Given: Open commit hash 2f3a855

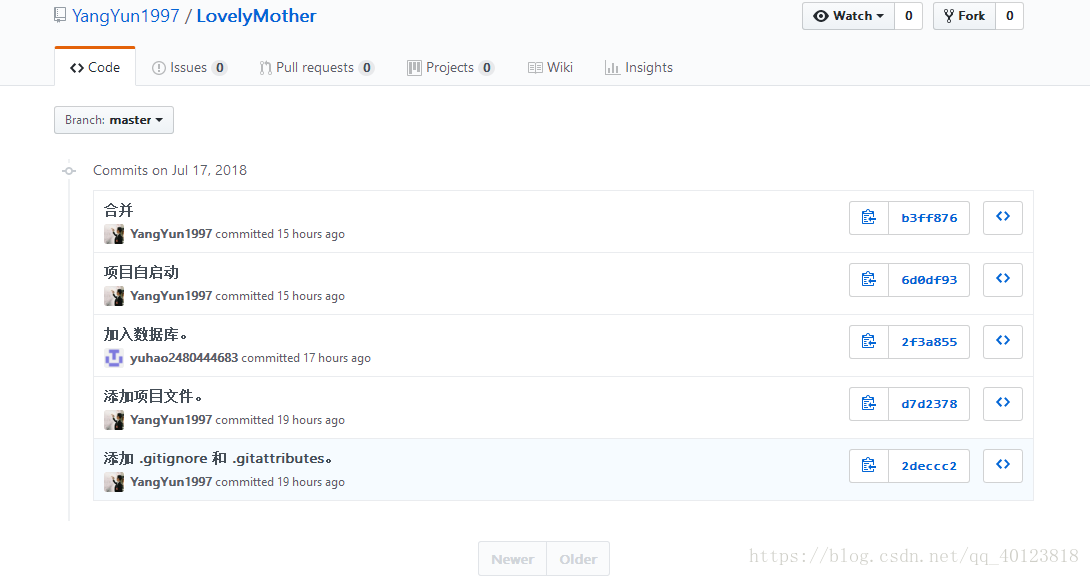Looking at the screenshot, I should (929, 341).
